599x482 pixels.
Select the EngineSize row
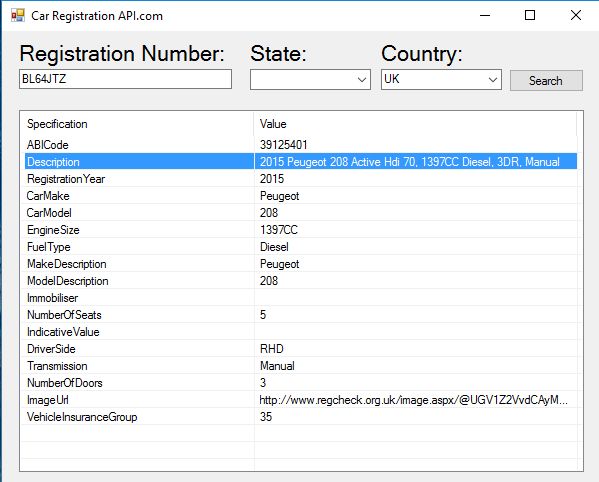[x=301, y=230]
